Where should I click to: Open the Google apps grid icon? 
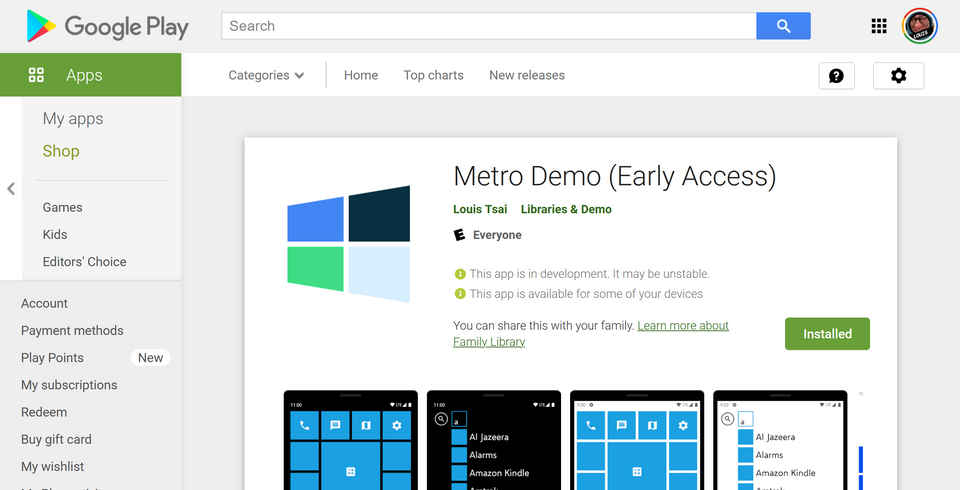pos(879,26)
